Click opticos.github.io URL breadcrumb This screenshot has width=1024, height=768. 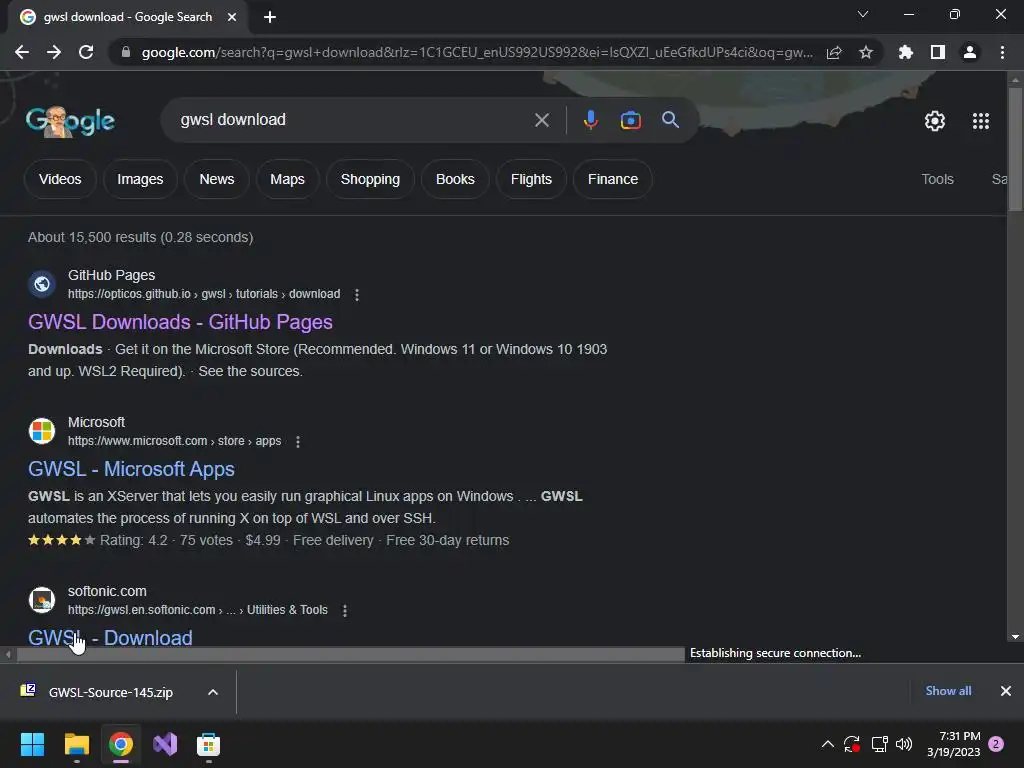point(204,294)
